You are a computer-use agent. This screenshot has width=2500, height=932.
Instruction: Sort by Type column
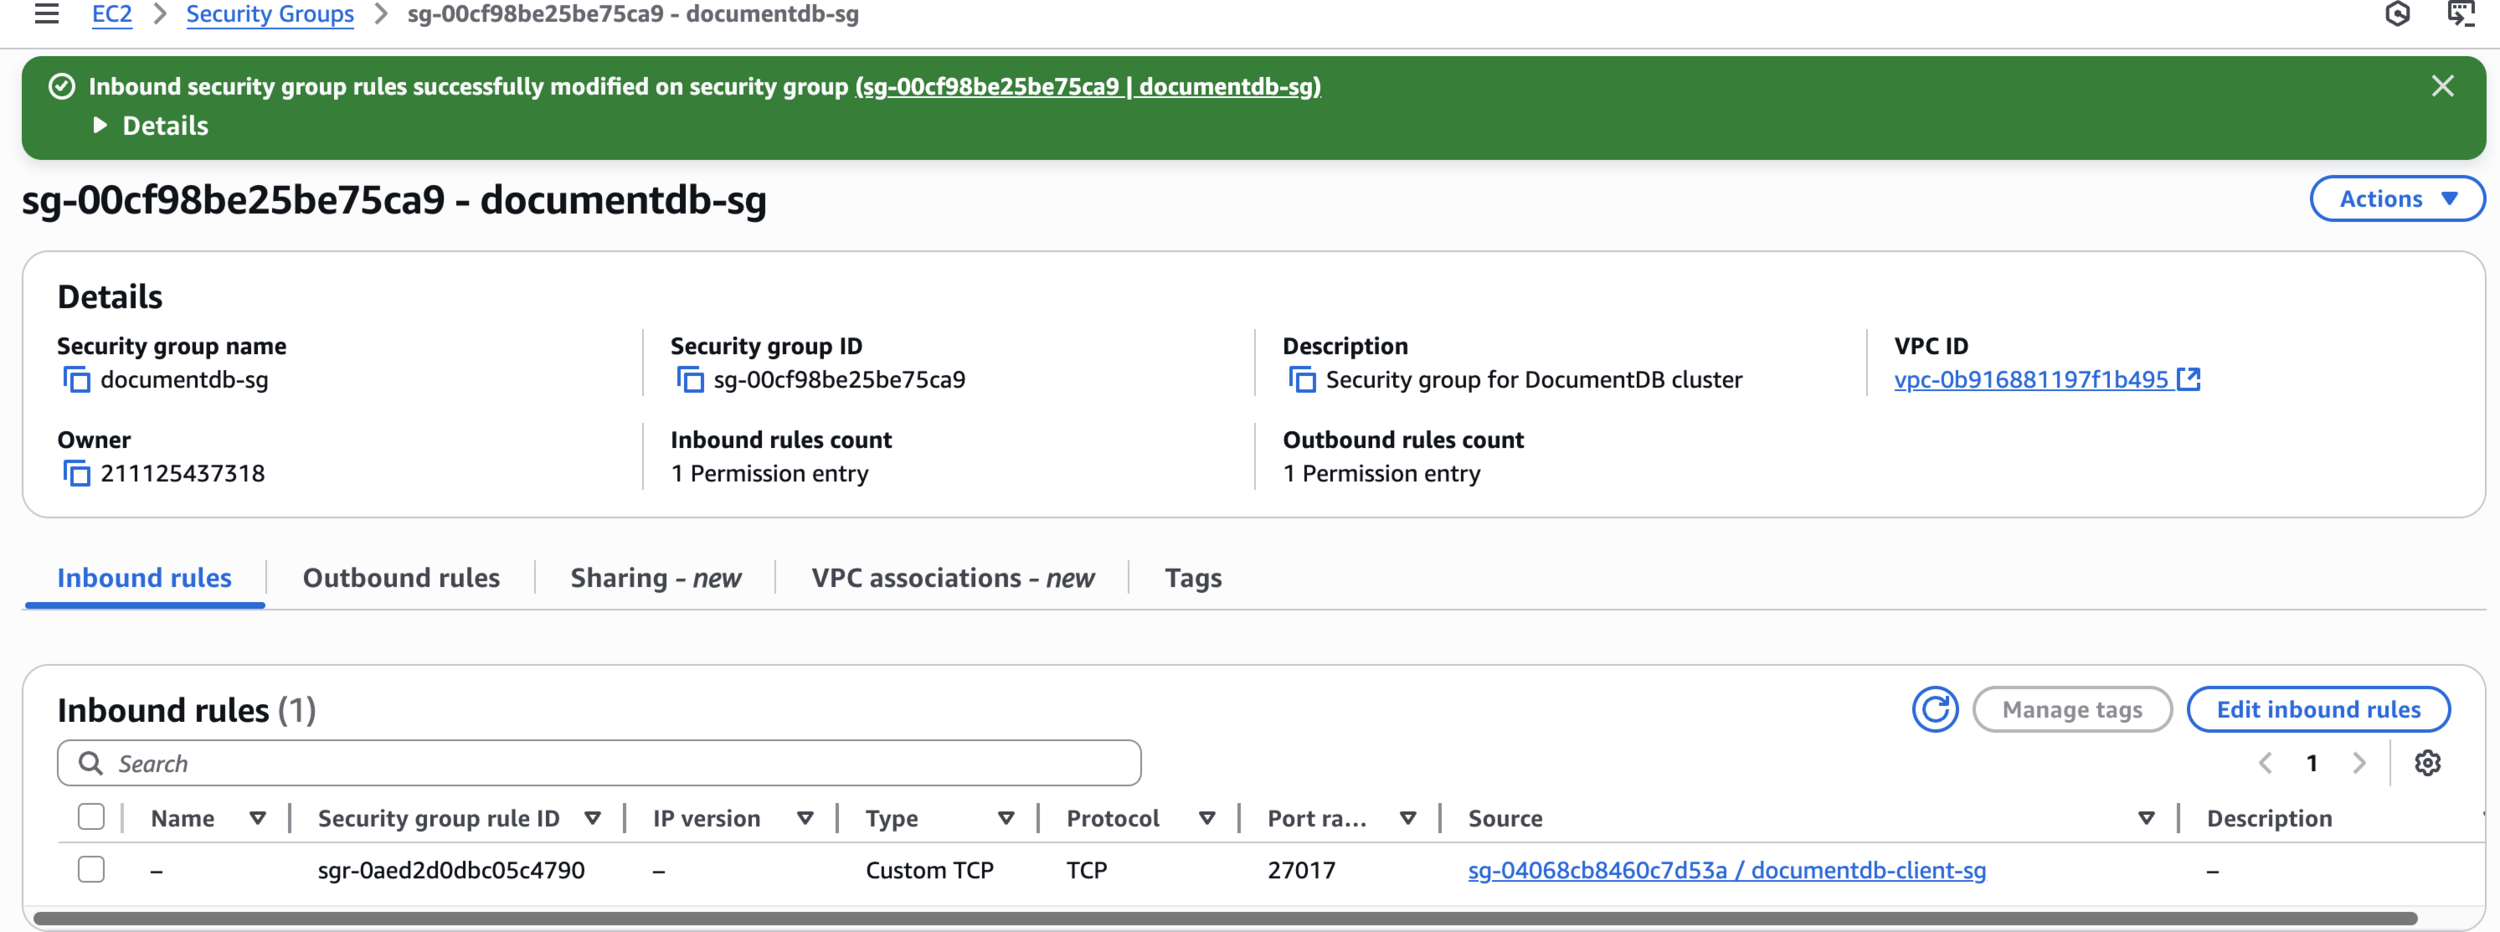tap(1006, 819)
